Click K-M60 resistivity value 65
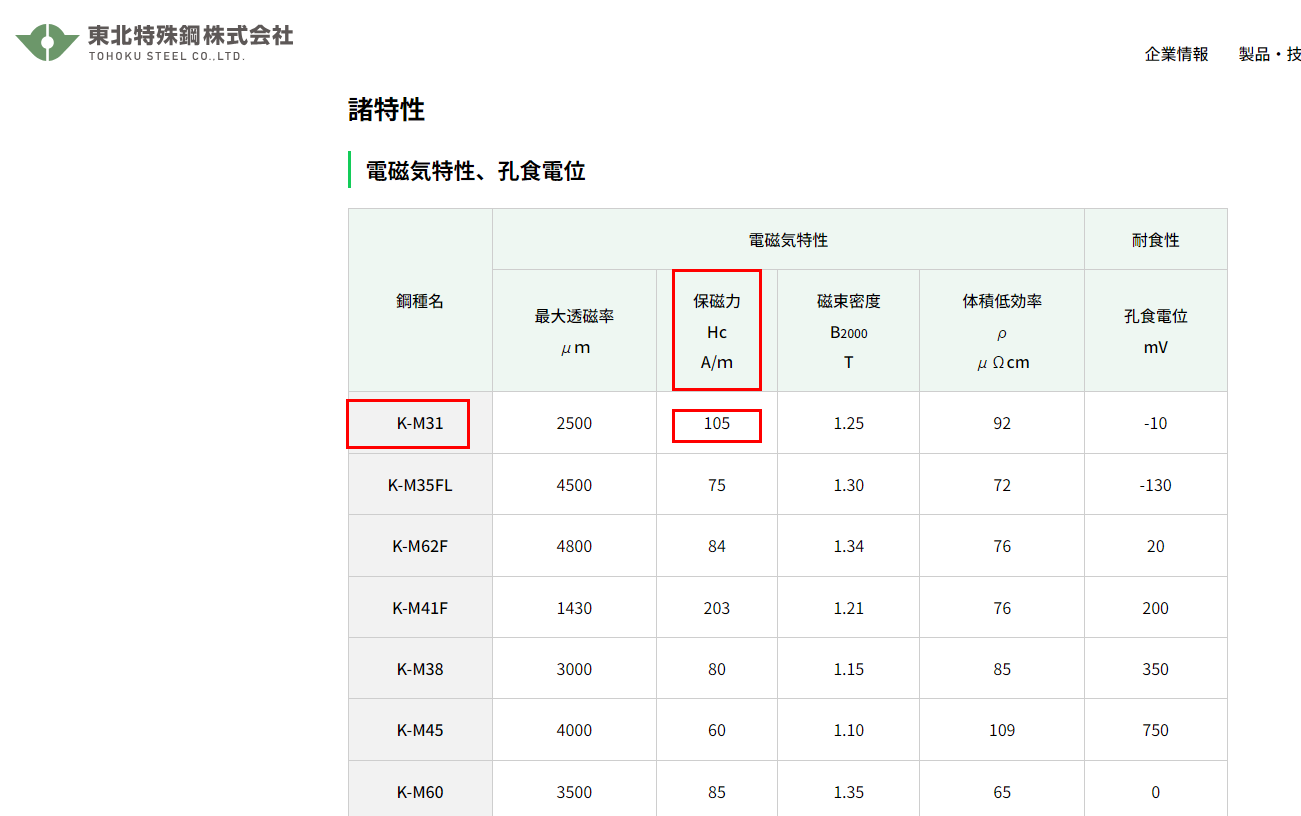Screen dimensions: 1301x816 coord(1002,792)
